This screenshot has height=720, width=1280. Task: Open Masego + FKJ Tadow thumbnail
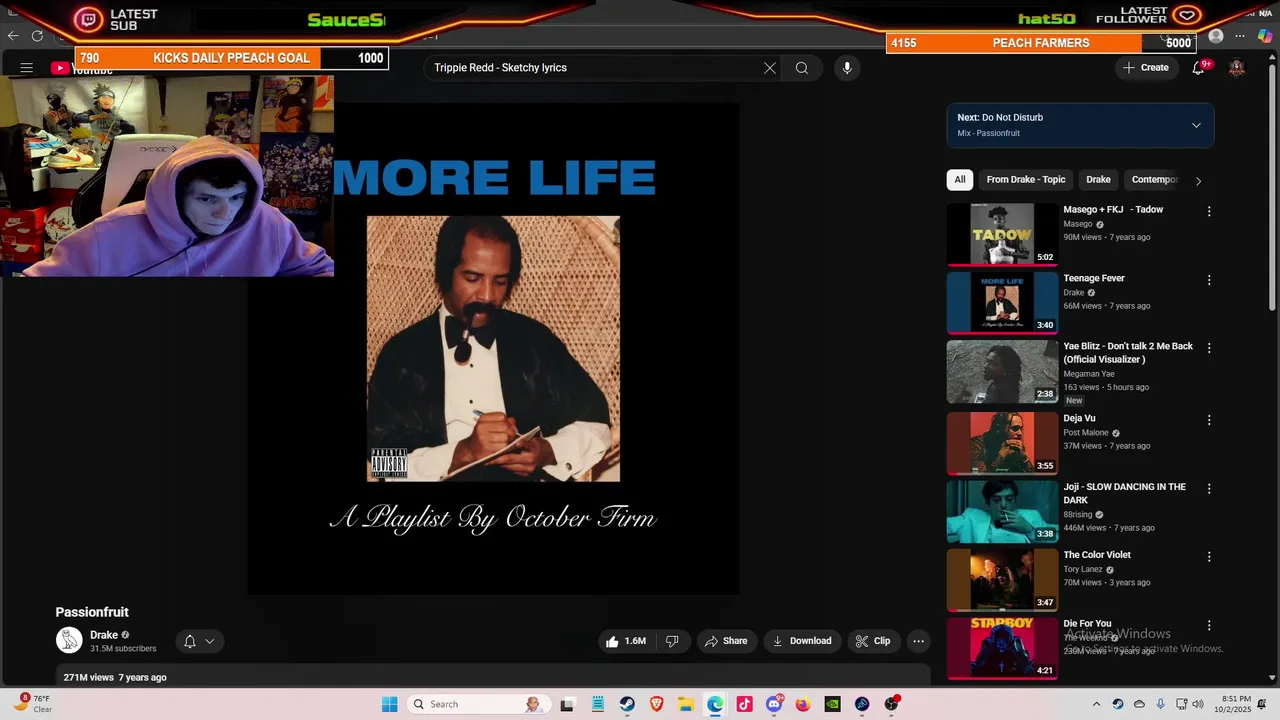(x=1002, y=235)
